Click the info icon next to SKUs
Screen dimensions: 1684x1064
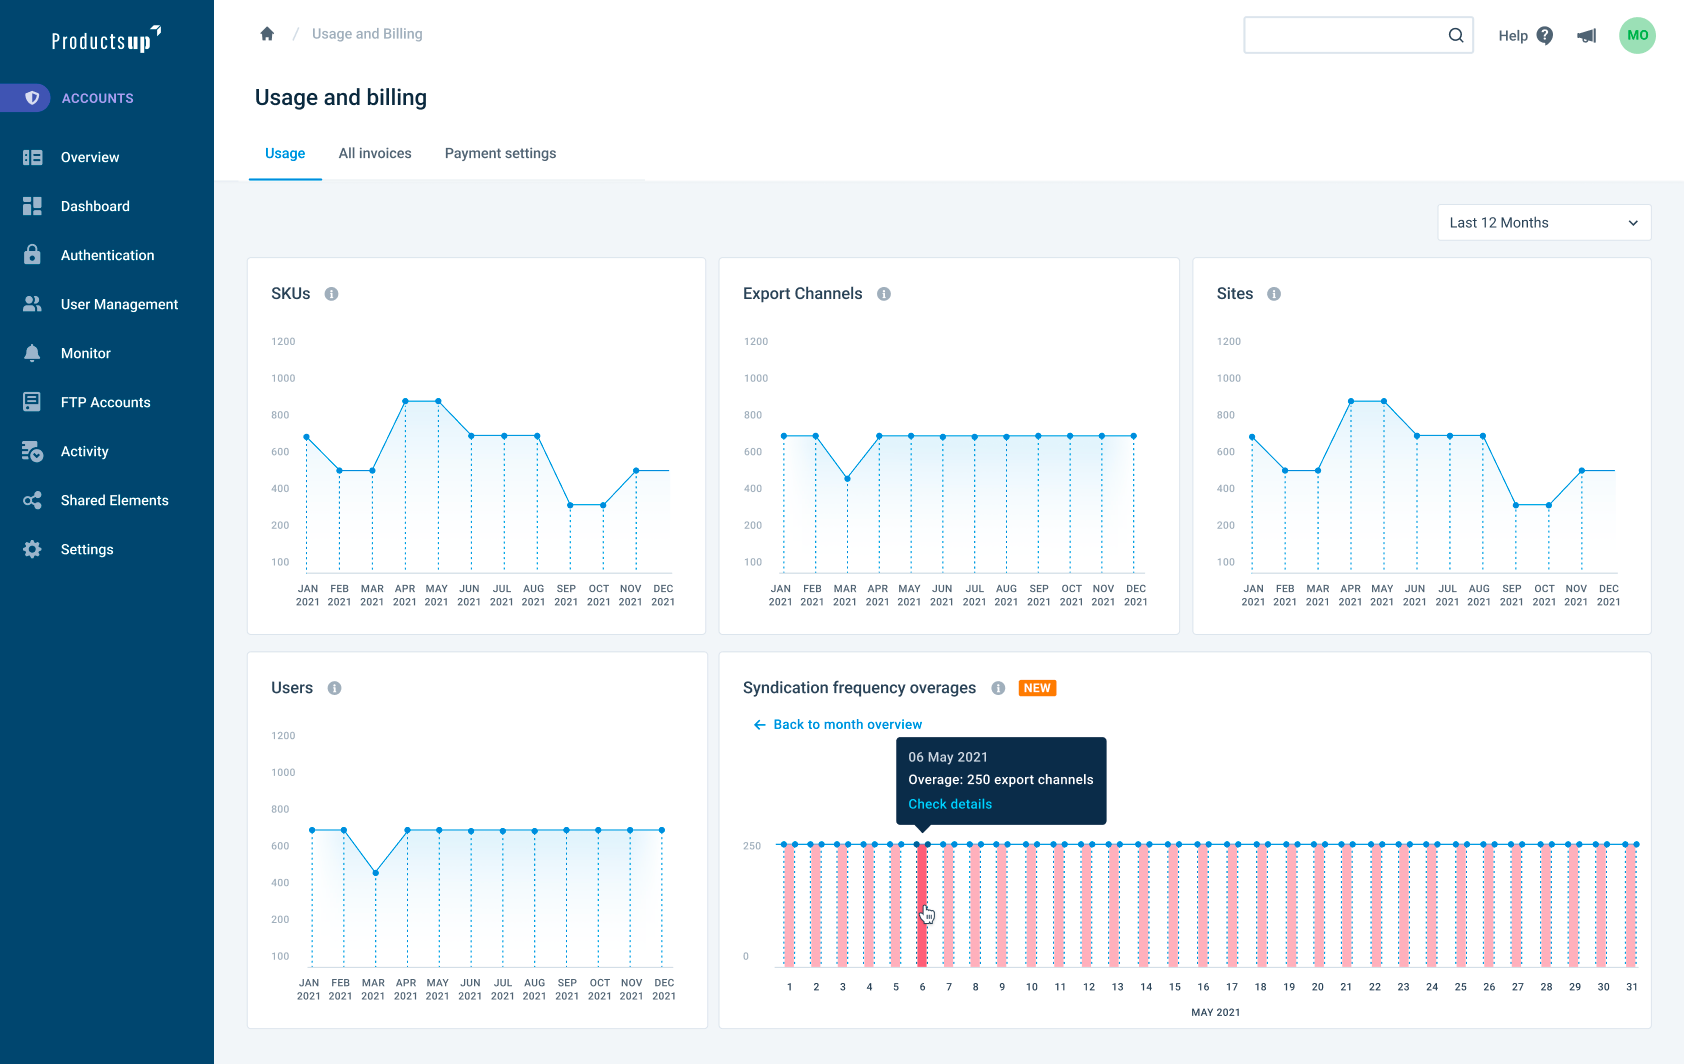331,294
